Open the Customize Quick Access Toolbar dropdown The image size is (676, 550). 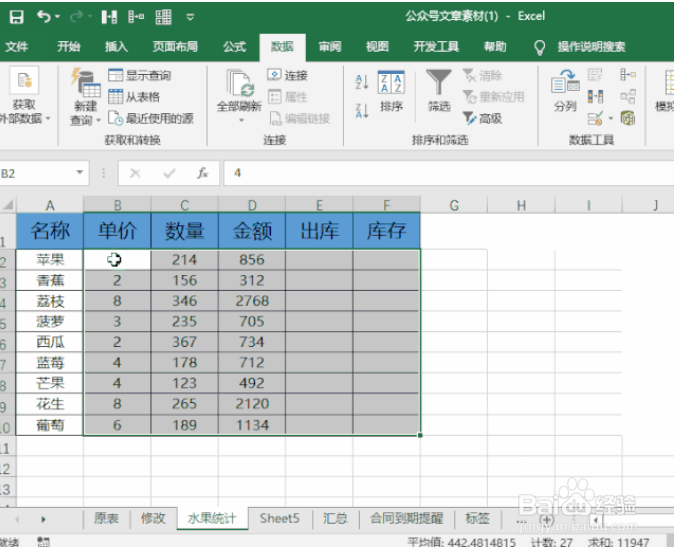190,18
